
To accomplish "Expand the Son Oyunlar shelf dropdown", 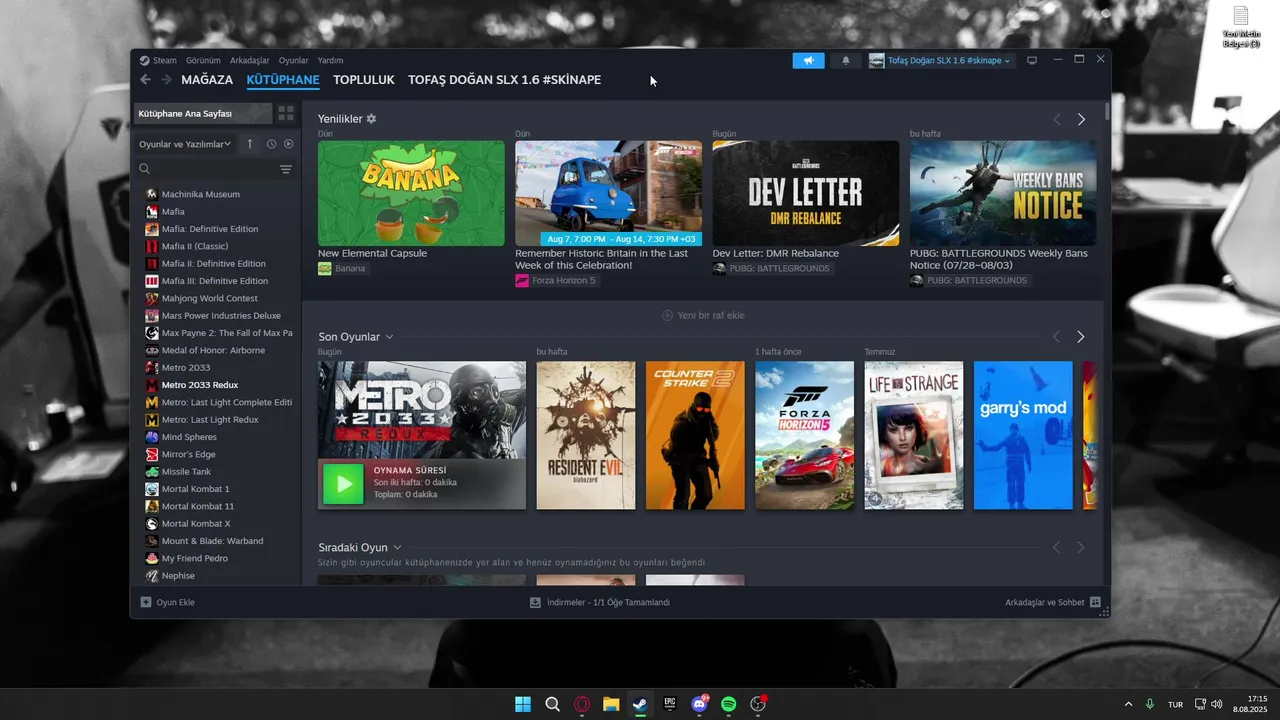I will [x=389, y=337].
